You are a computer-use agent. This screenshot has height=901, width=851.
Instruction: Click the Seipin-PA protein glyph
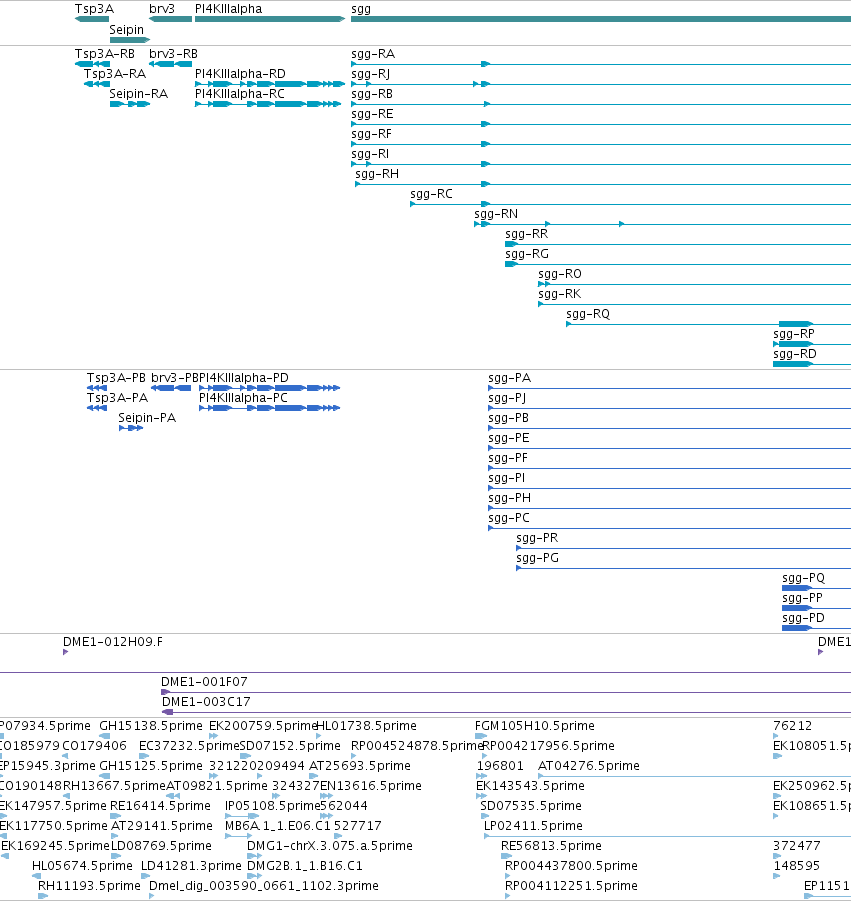[130, 428]
